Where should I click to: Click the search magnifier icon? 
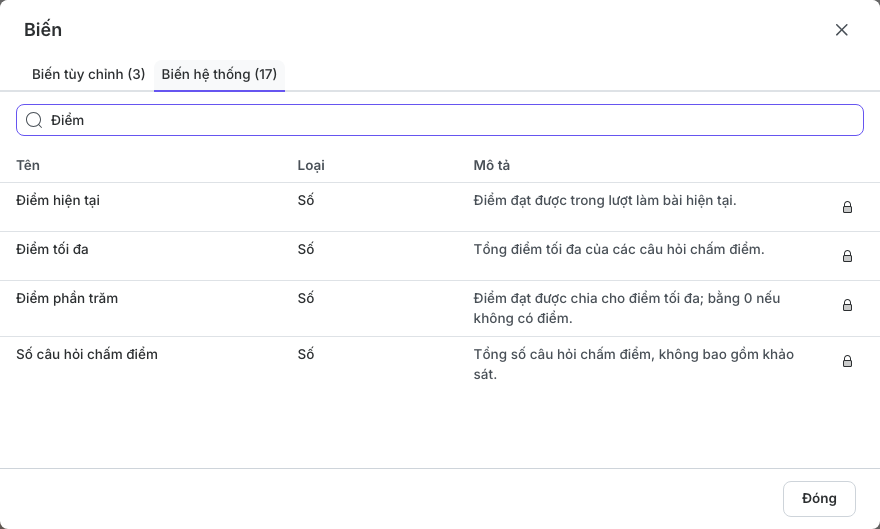coord(34,120)
